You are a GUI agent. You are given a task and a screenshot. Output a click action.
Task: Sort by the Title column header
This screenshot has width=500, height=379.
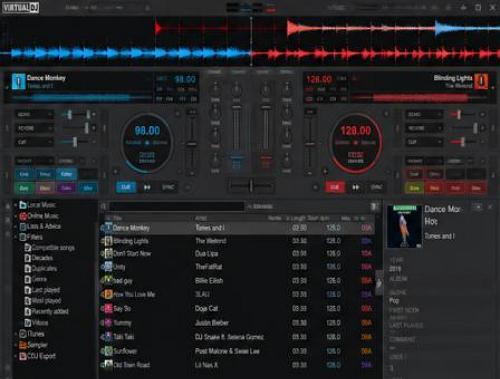point(117,218)
